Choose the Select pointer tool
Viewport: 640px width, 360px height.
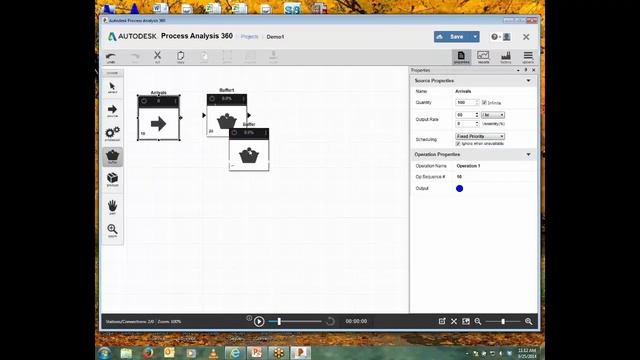[112, 88]
